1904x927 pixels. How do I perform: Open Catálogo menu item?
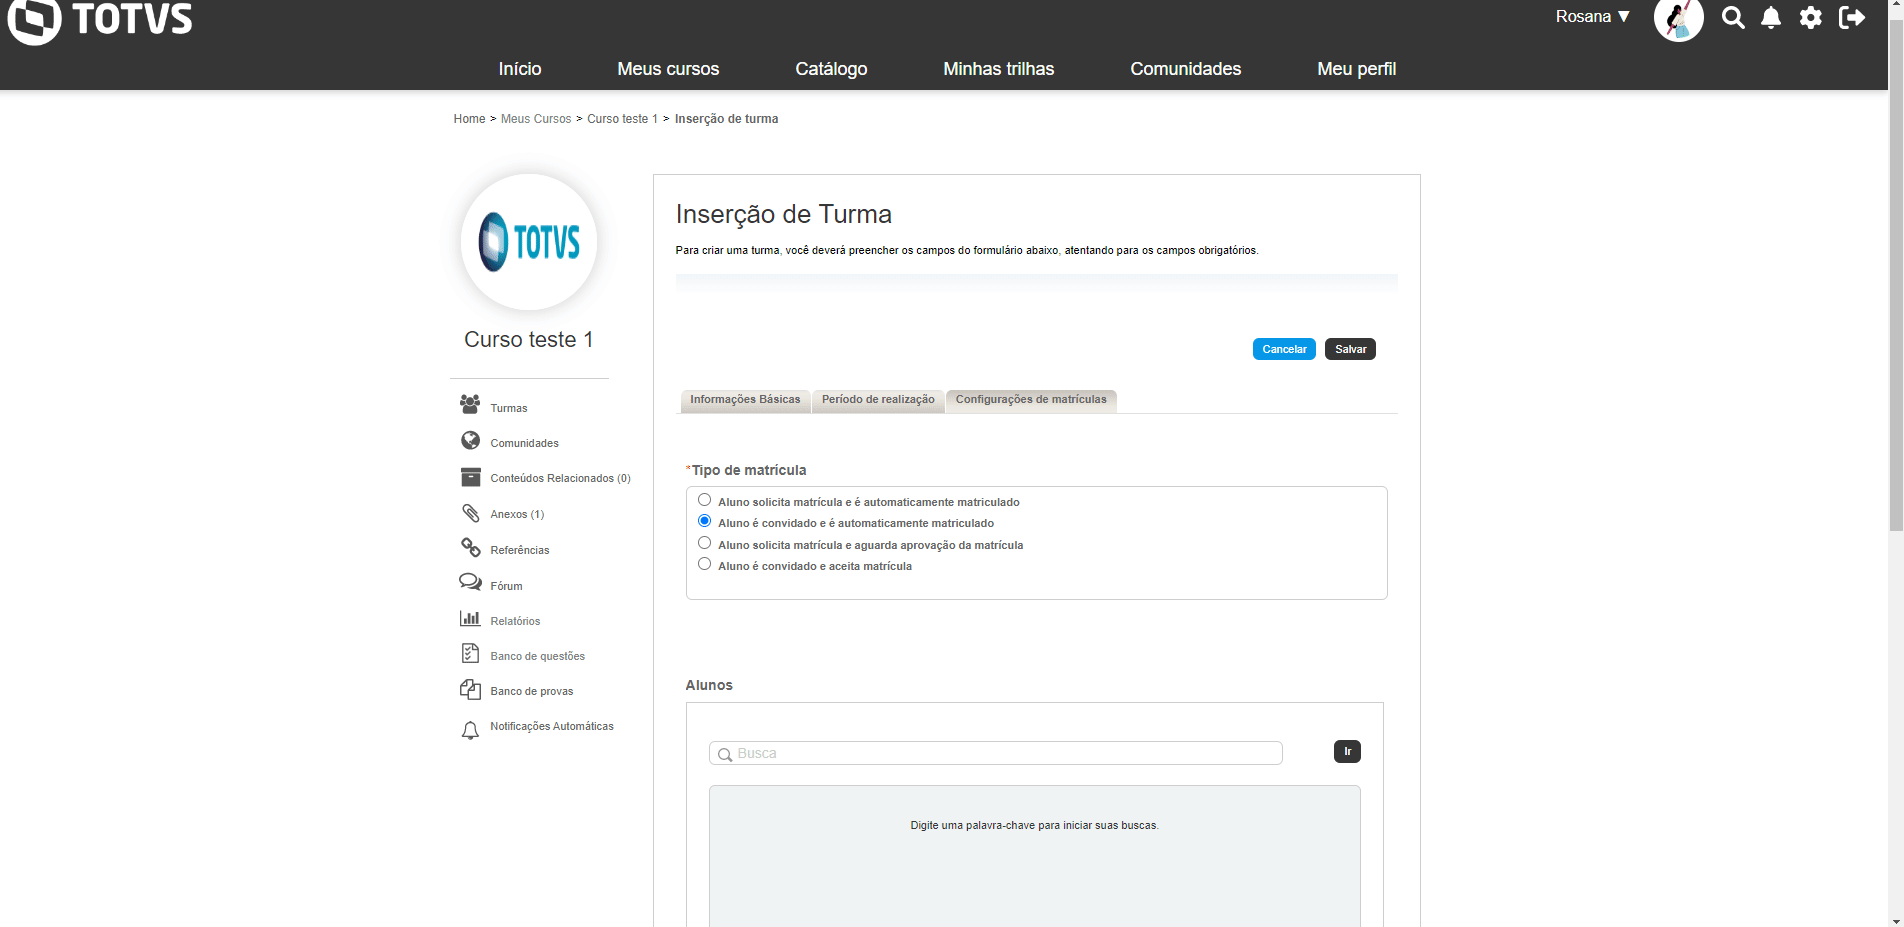pyautogui.click(x=831, y=69)
